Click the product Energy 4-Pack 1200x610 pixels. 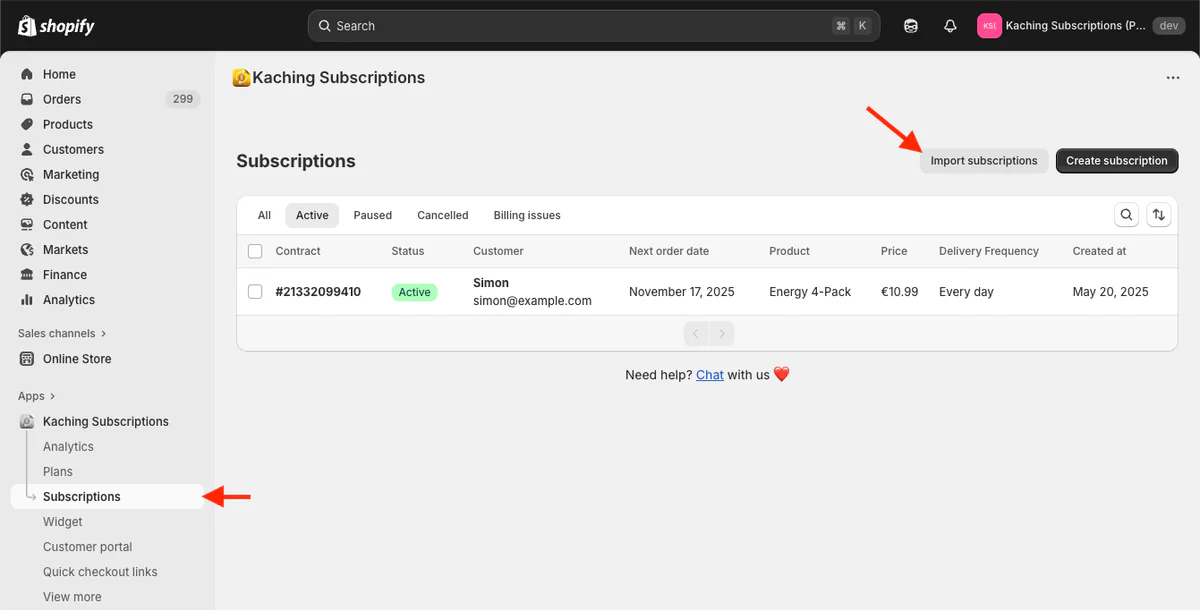point(810,292)
